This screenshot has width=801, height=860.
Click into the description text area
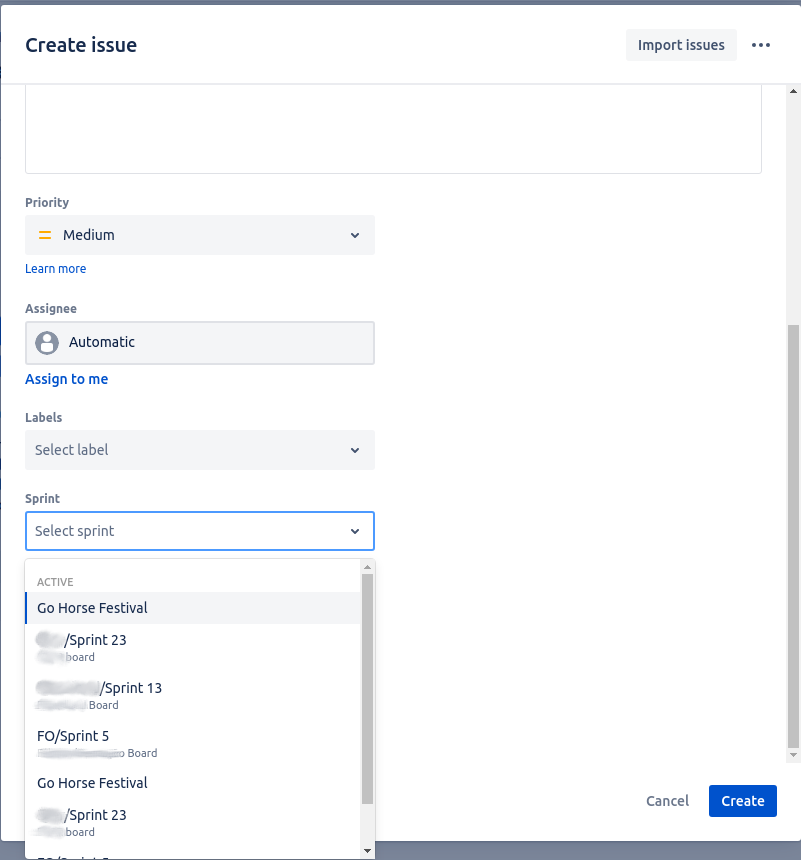[393, 130]
